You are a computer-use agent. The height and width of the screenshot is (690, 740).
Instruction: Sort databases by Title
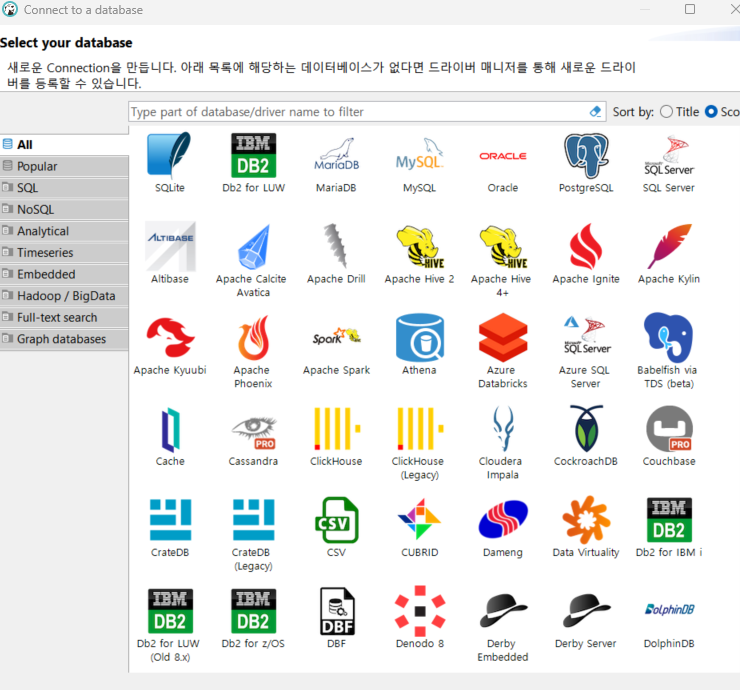[x=666, y=112]
